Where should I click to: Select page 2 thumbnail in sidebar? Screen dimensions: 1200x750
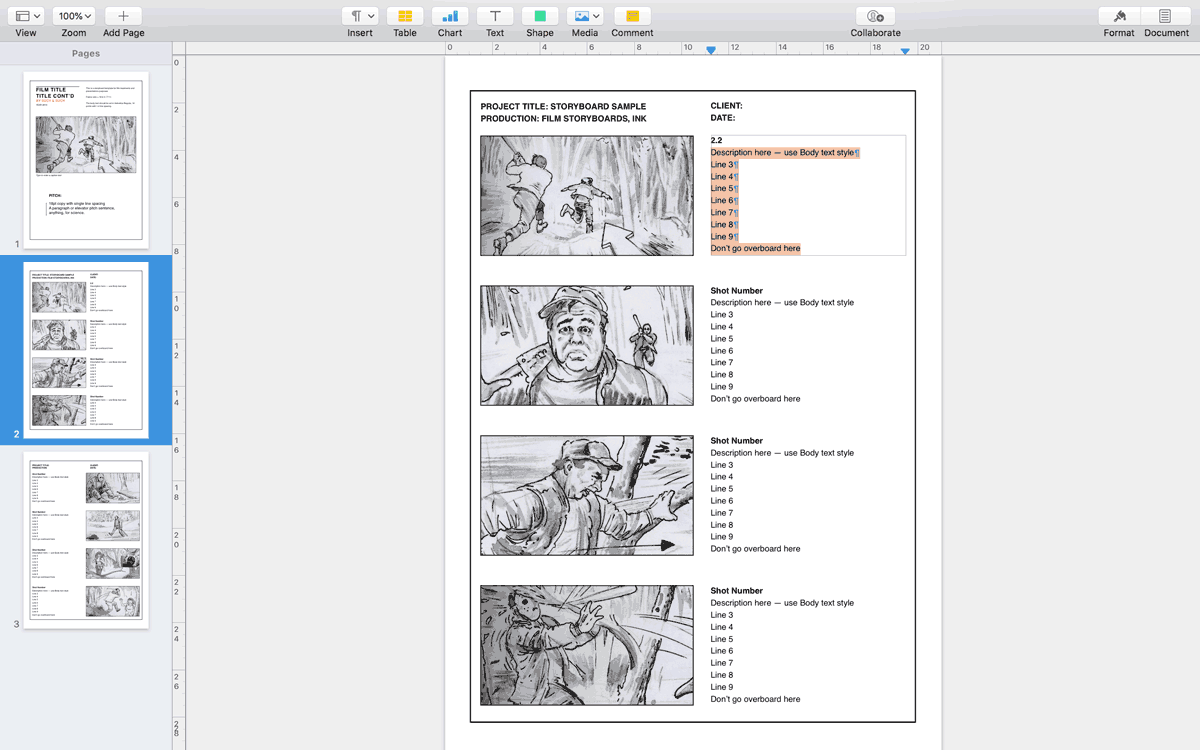pyautogui.click(x=86, y=350)
